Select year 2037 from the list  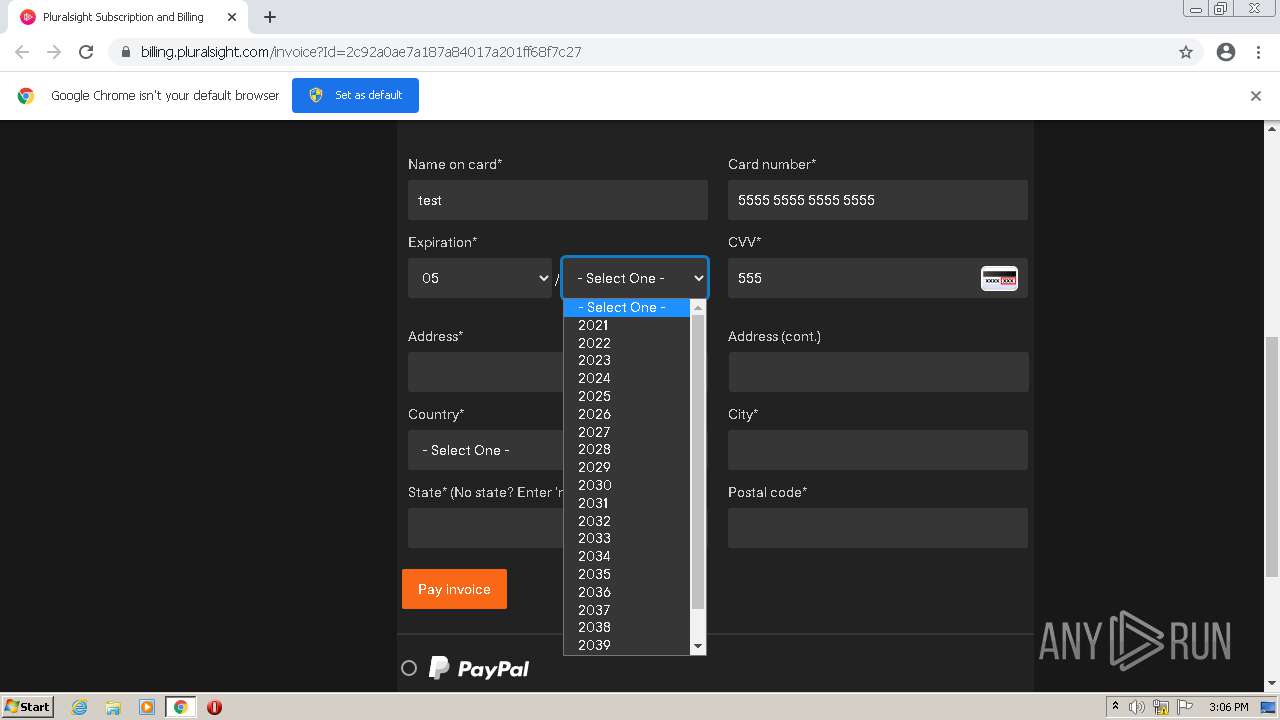coord(627,610)
